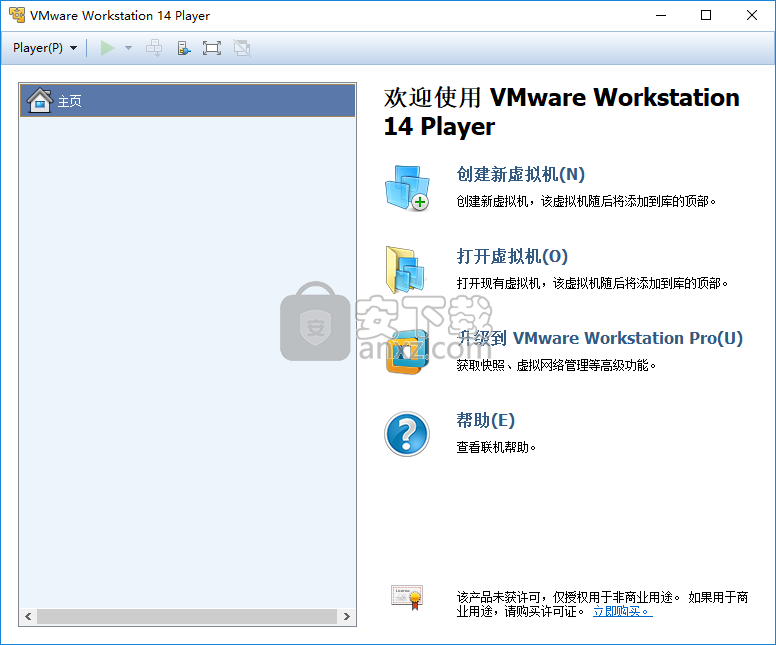
Task: Click the green power-on play icon
Action: (107, 48)
